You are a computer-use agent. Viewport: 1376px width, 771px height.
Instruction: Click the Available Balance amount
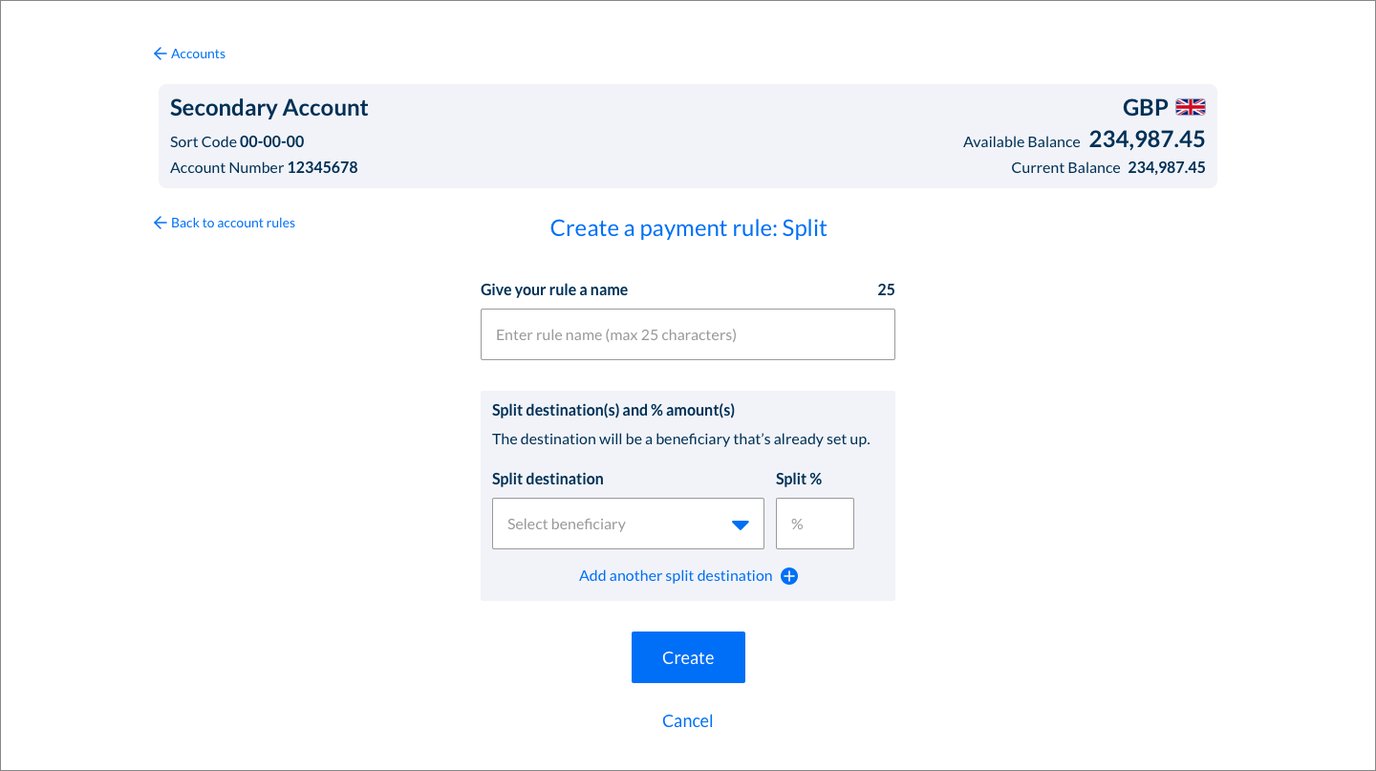pos(1146,139)
